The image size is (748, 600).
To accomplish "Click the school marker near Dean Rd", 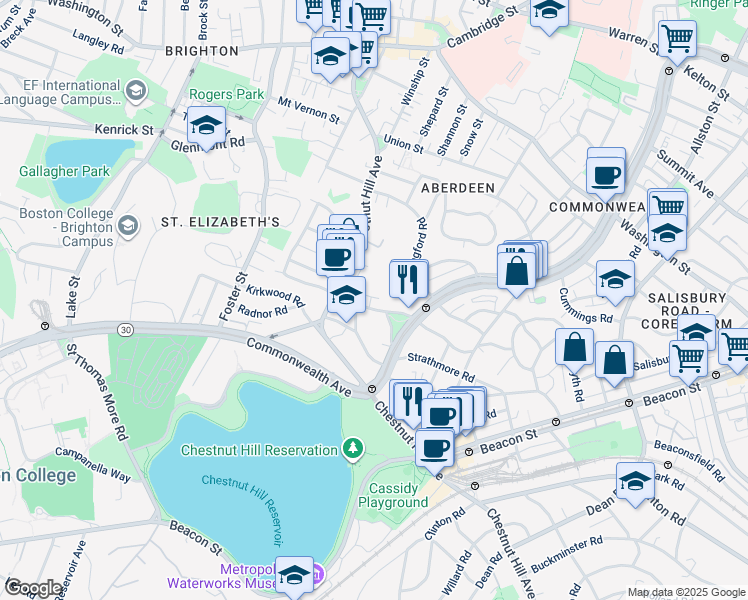I will [635, 482].
